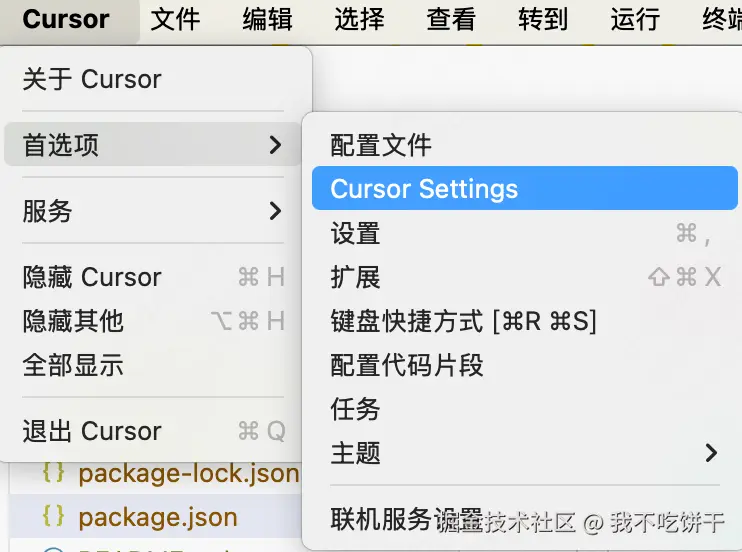Select 设置 with the command-comma shortcut

pos(525,233)
